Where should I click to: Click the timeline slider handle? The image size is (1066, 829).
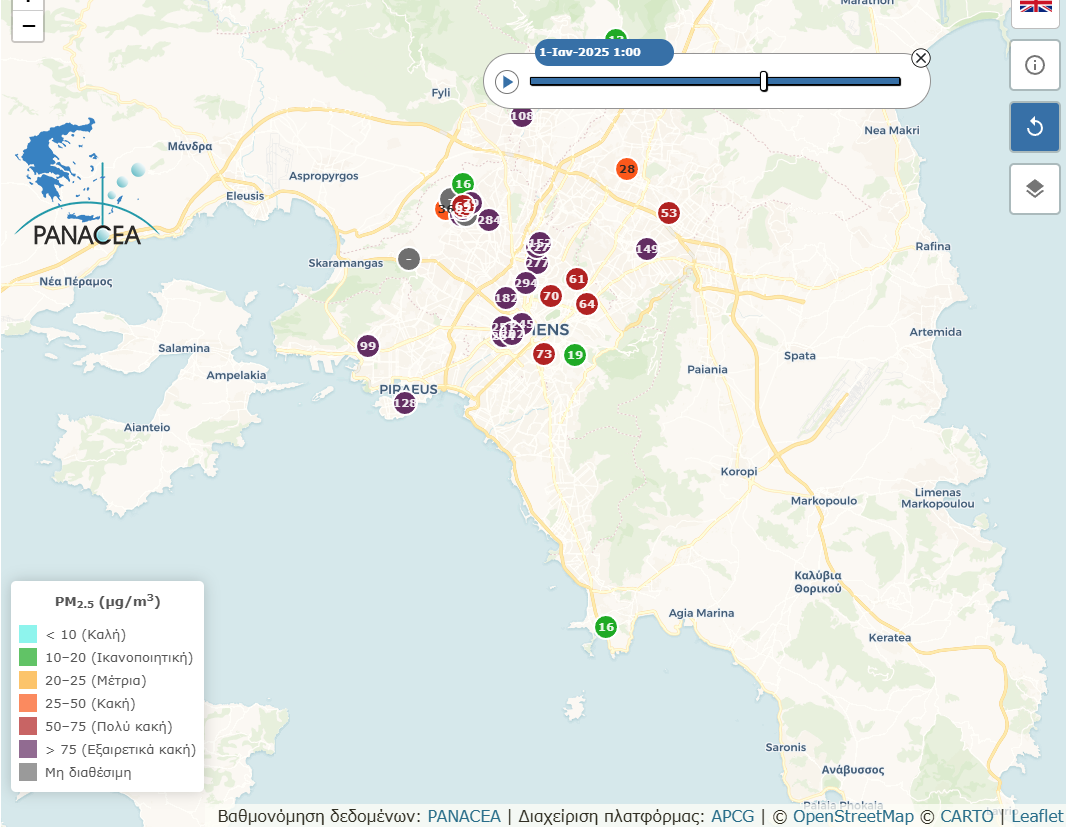pos(764,82)
